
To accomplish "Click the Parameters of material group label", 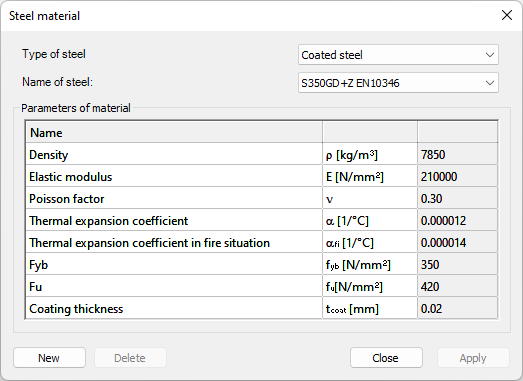I will point(76,108).
